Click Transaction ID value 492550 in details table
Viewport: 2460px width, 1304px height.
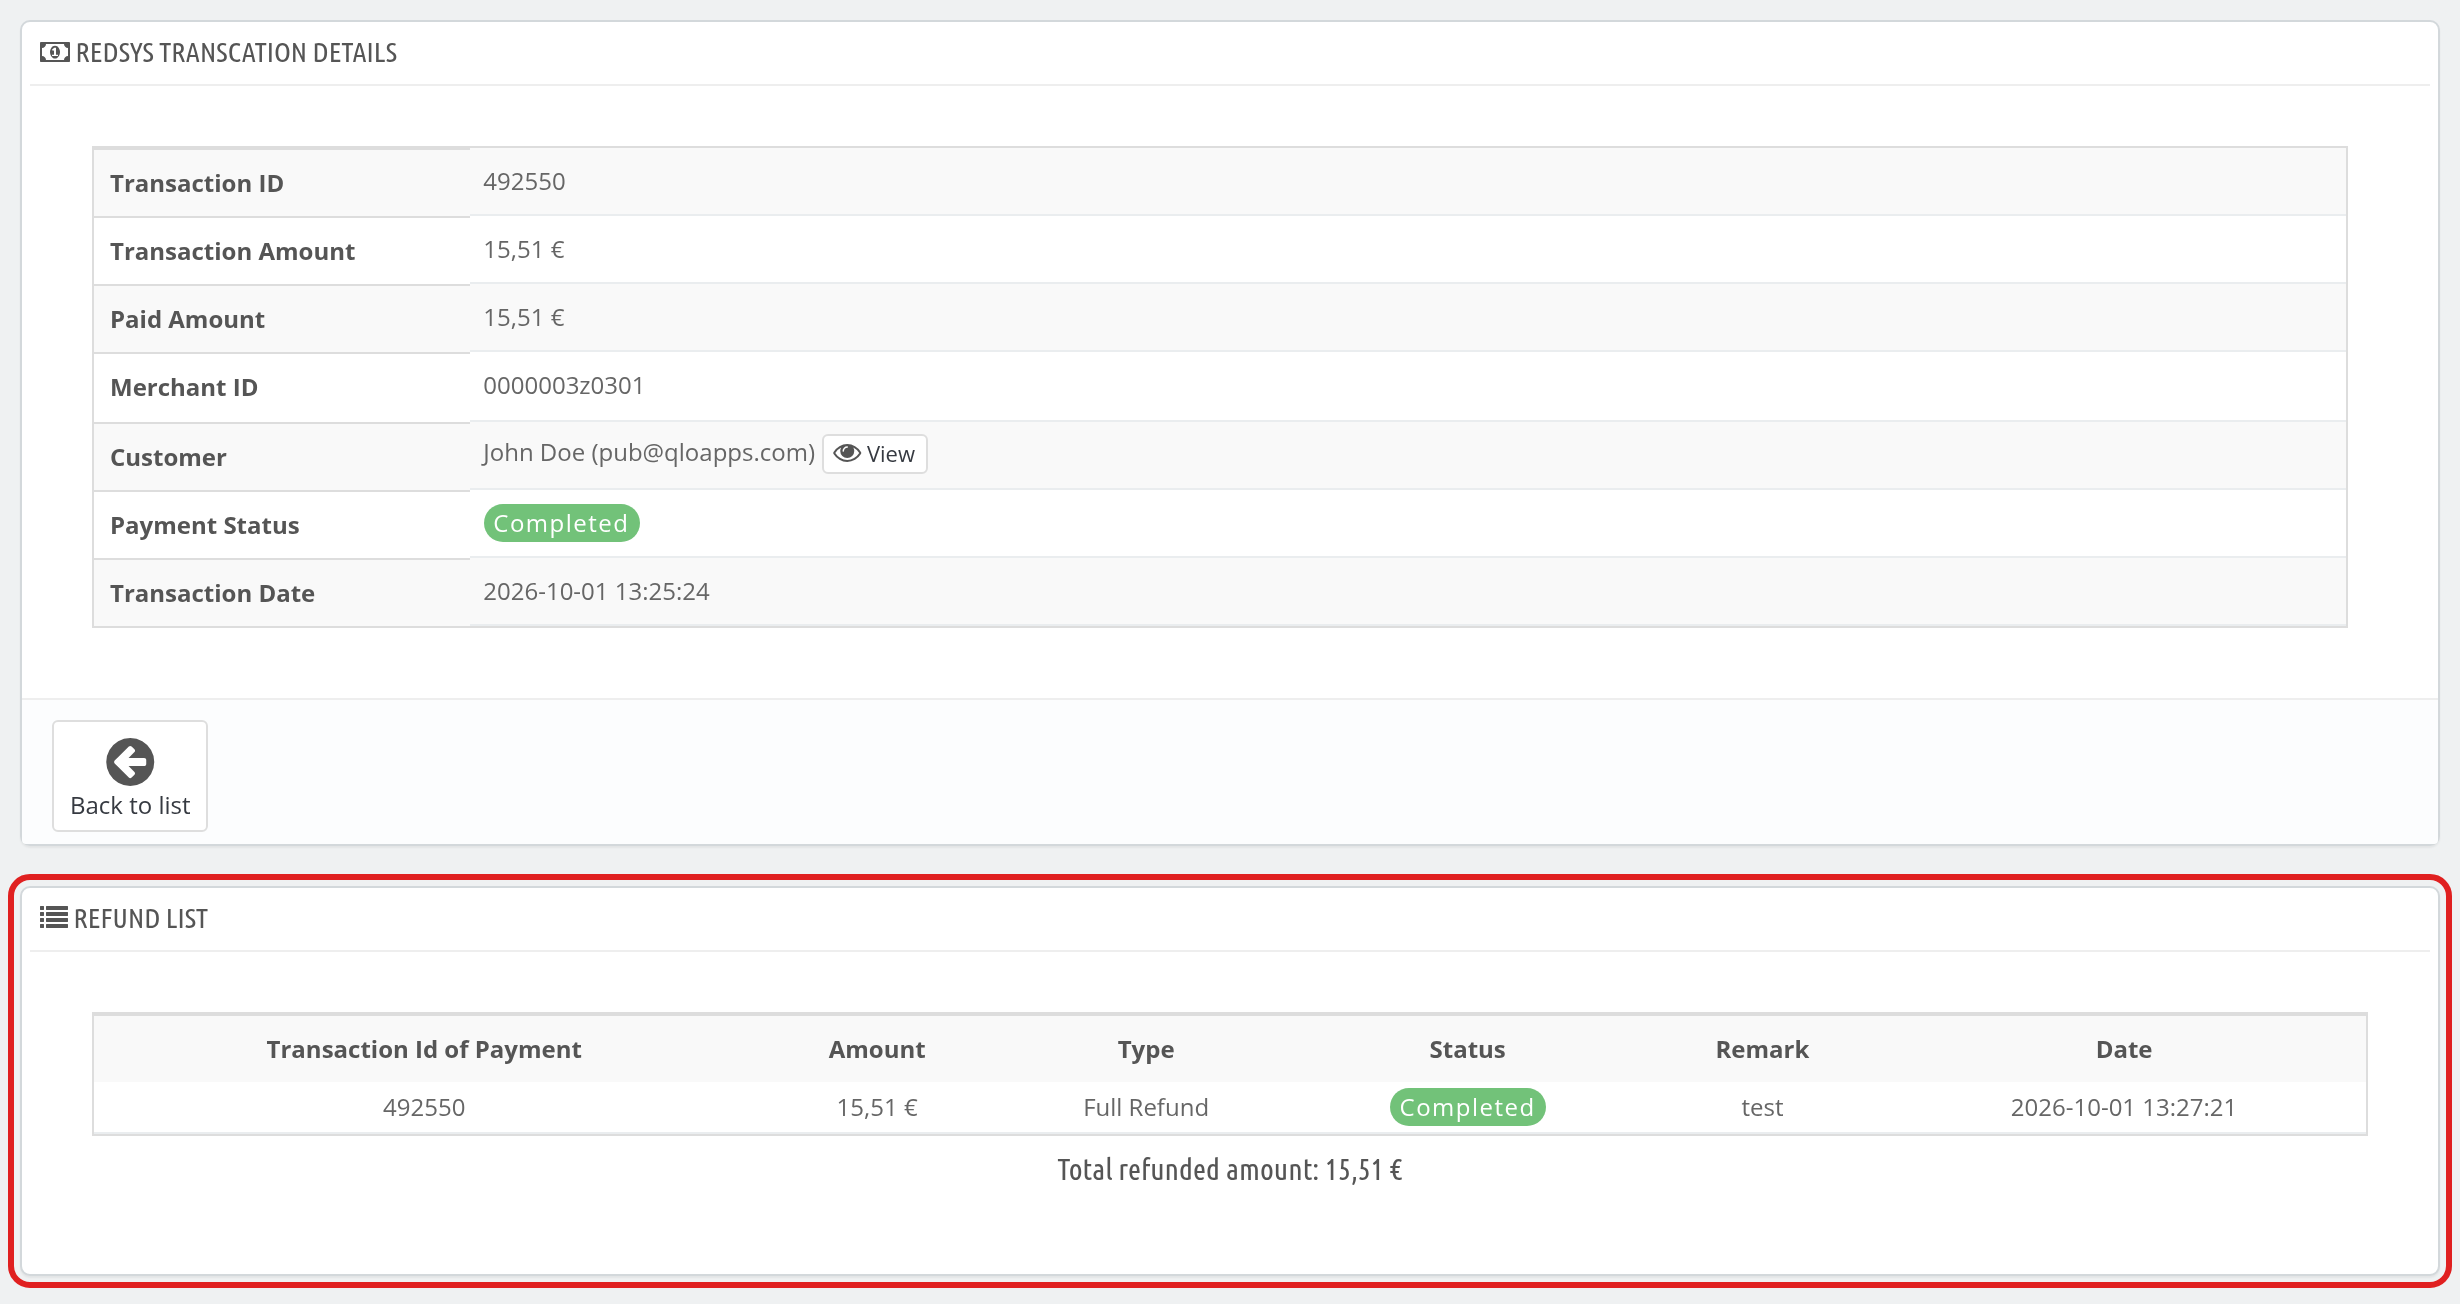(524, 182)
